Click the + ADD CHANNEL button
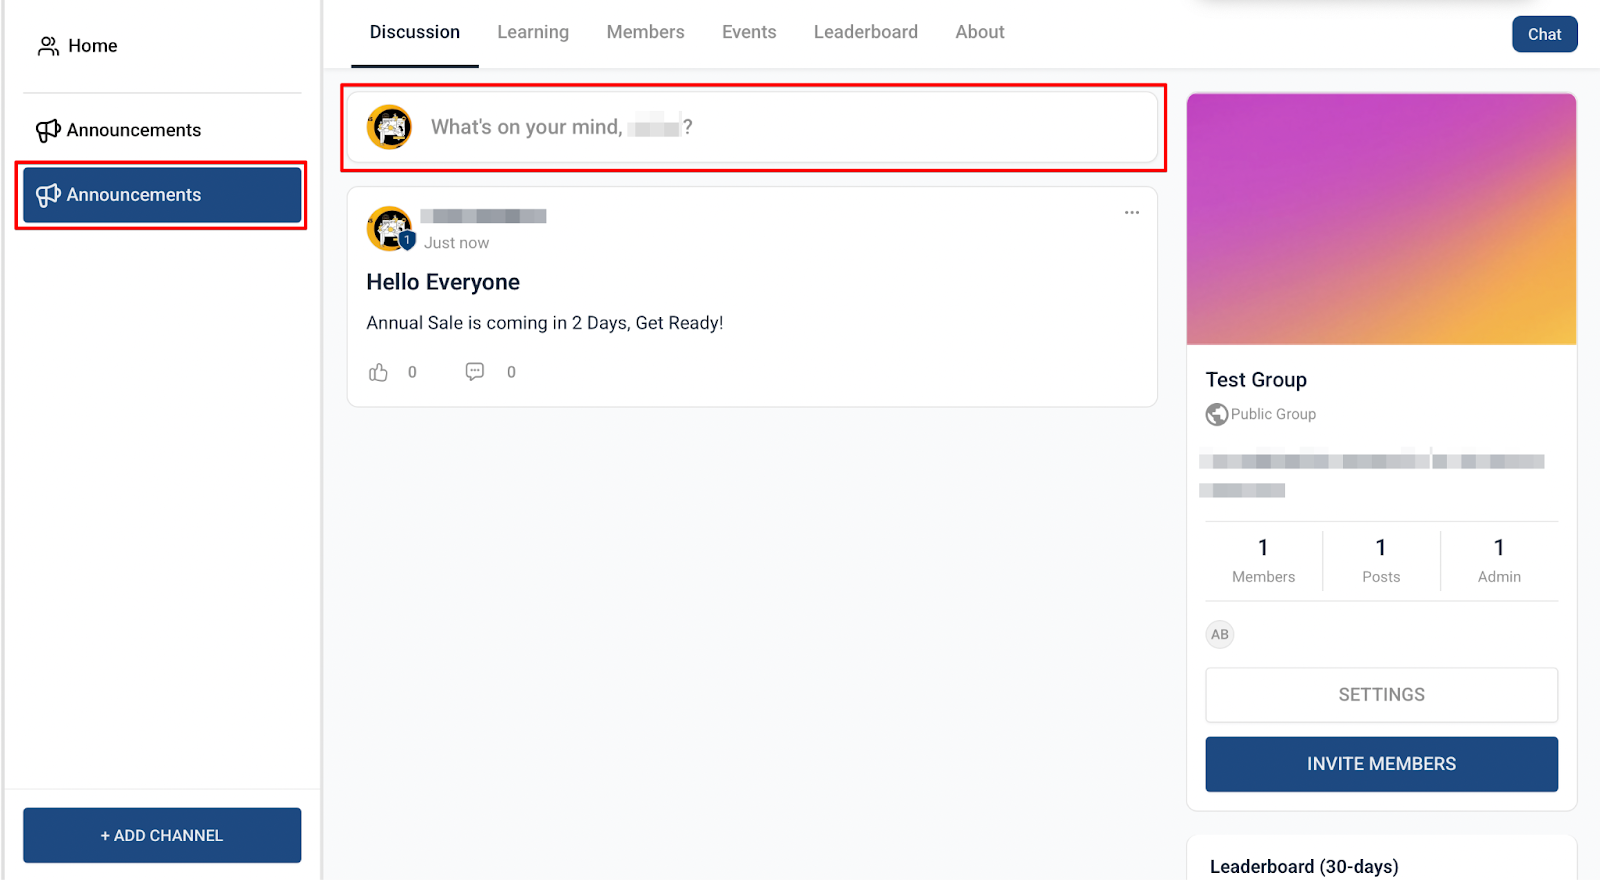 coord(162,835)
